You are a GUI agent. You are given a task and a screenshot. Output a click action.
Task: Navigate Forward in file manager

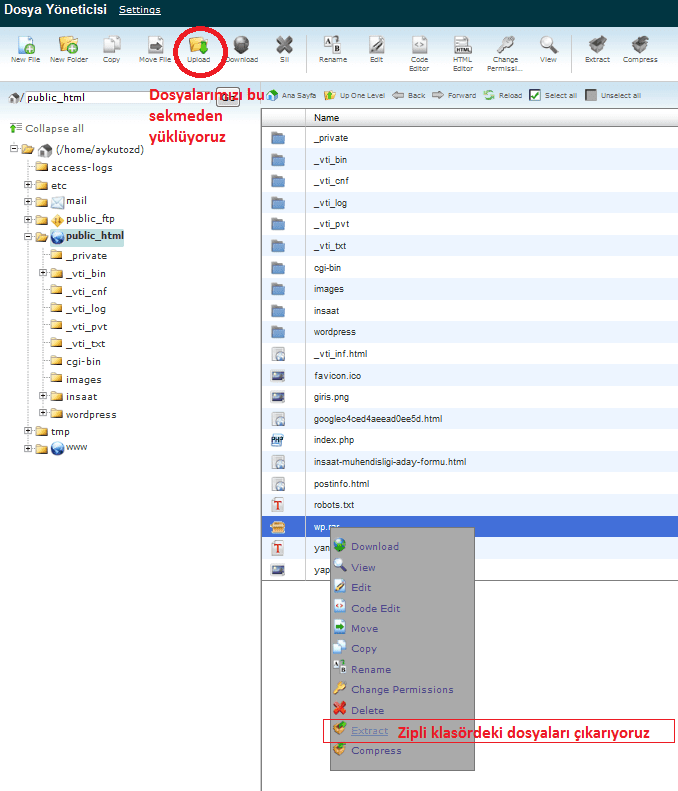click(x=454, y=95)
